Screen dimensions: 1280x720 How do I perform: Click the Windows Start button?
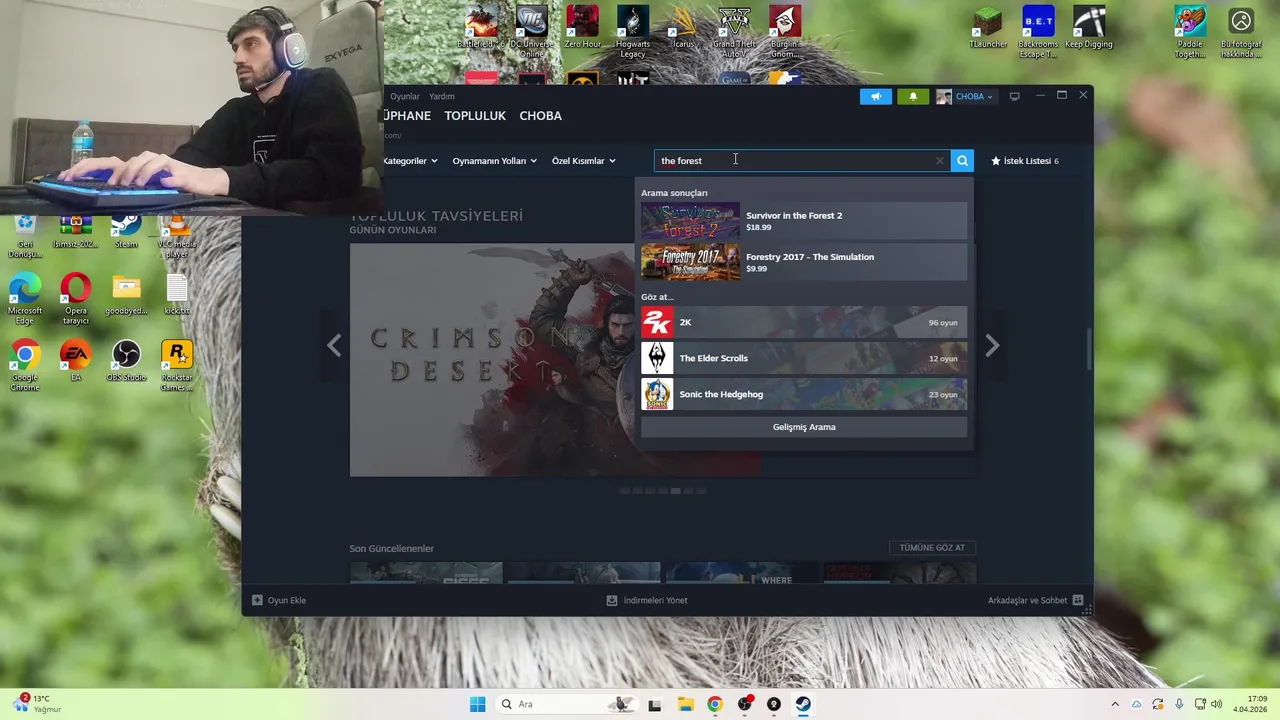tap(477, 704)
